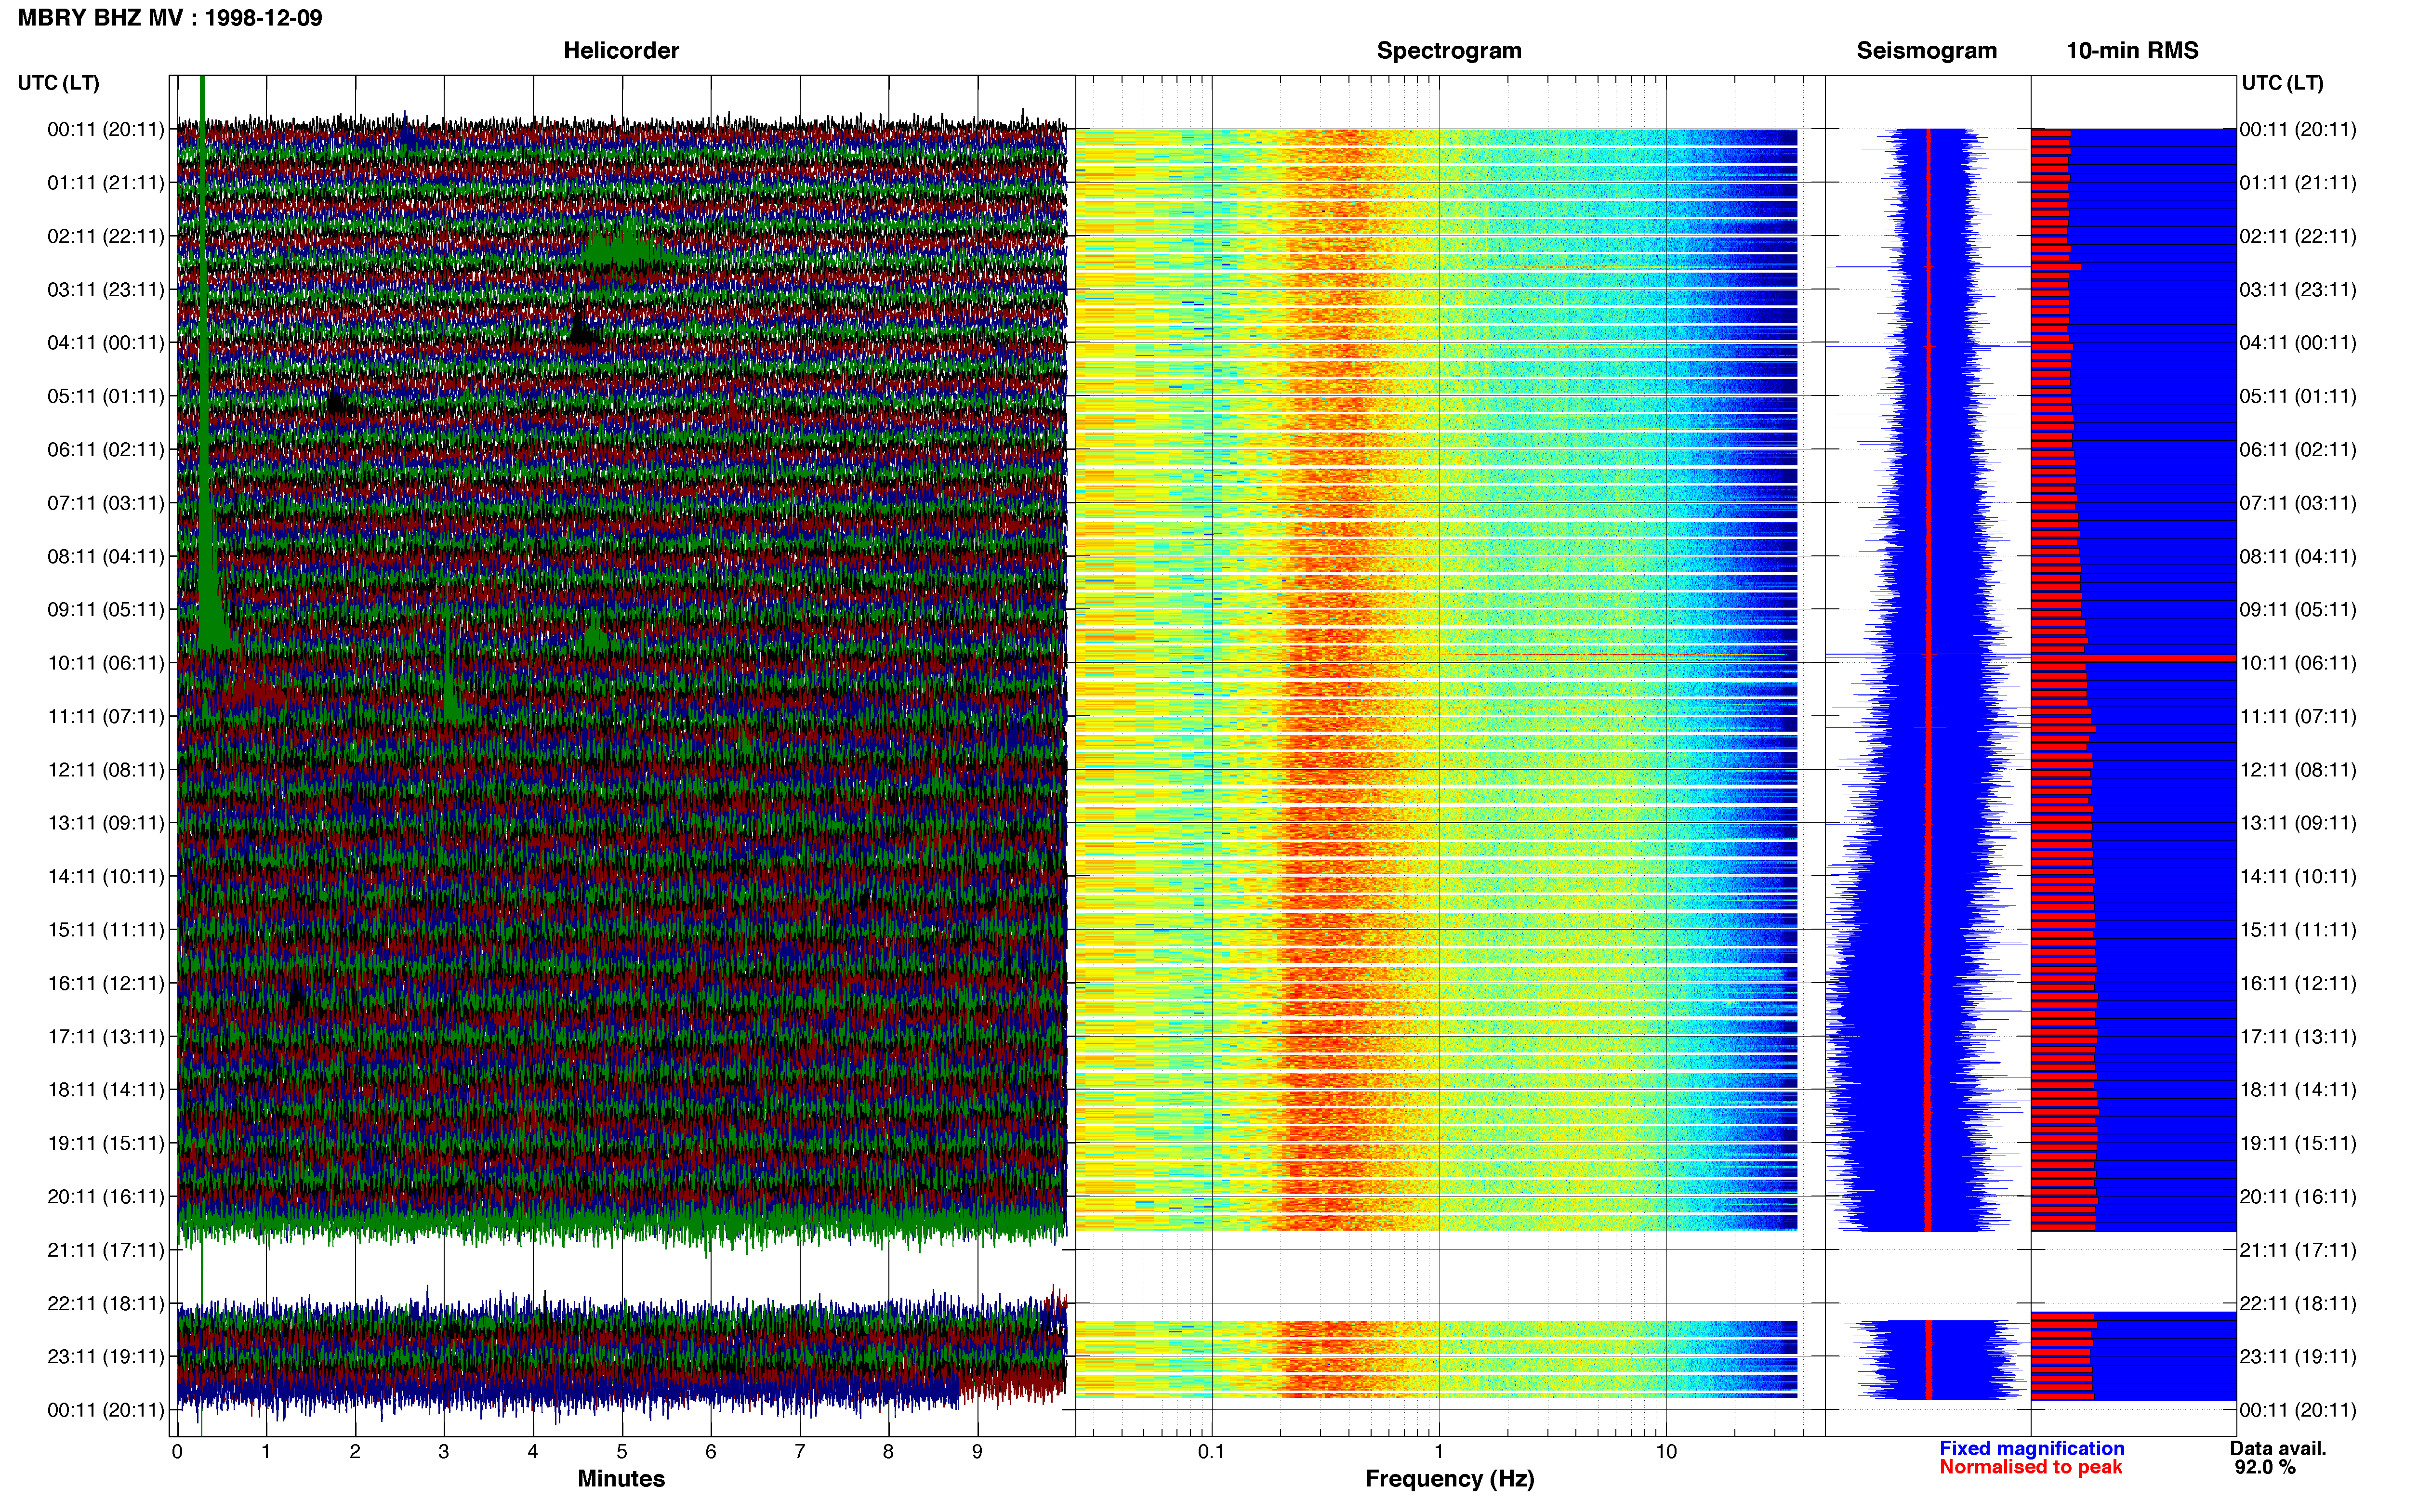Click left time label '02:11 (22:11)'
Screen dimensions: 2418x1512
click(105, 236)
